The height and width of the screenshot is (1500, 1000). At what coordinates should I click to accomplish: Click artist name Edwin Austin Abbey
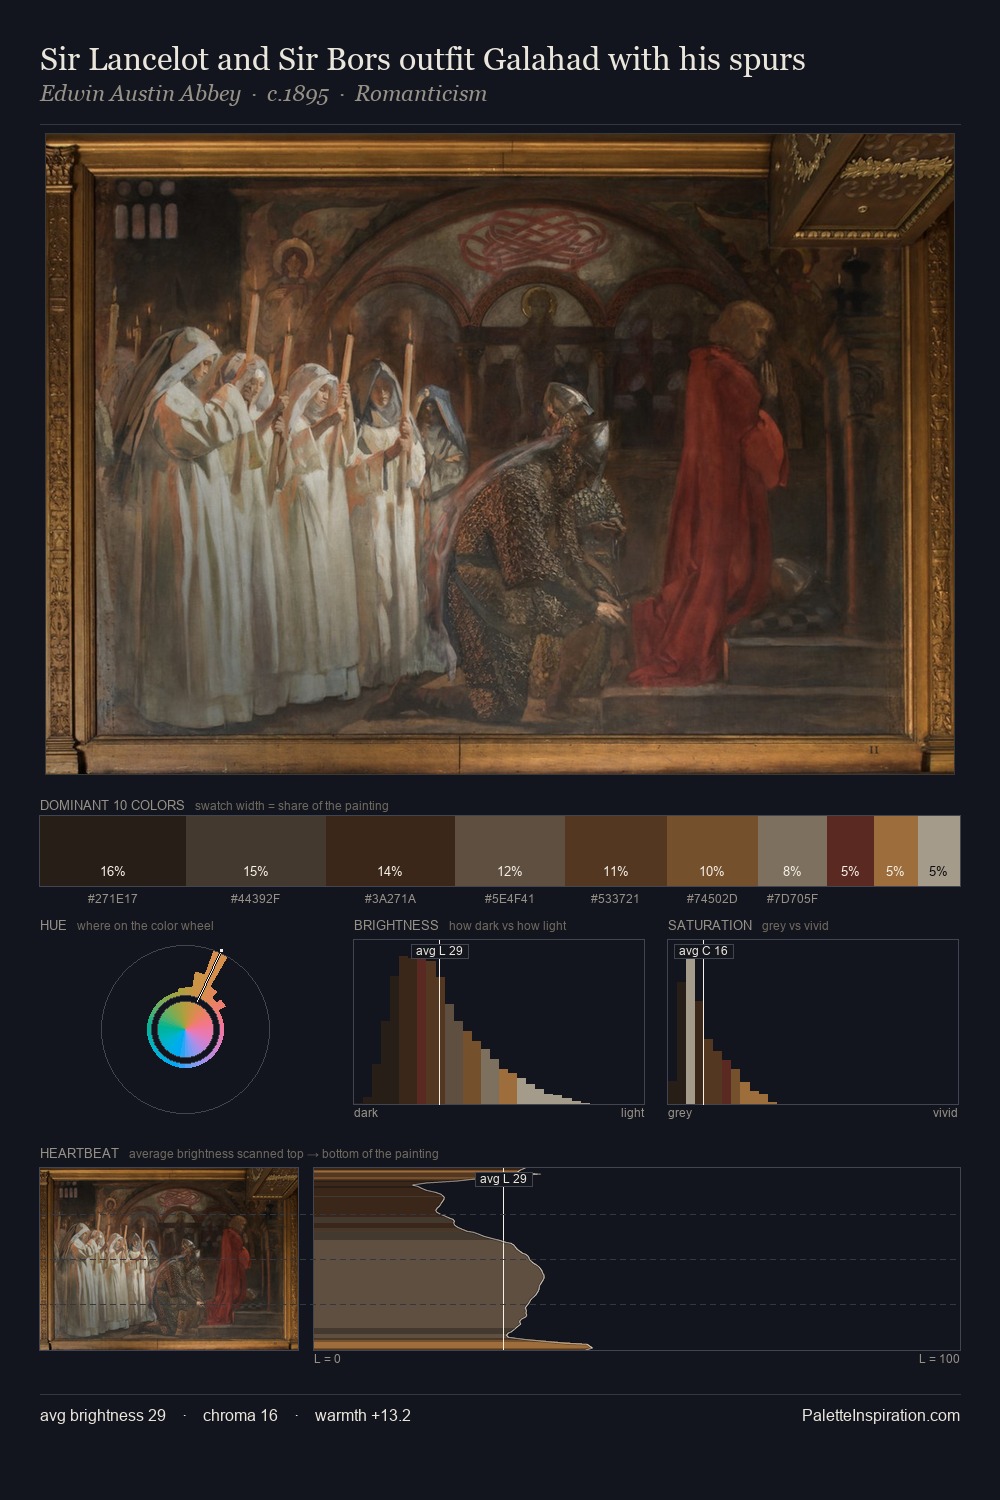[140, 94]
